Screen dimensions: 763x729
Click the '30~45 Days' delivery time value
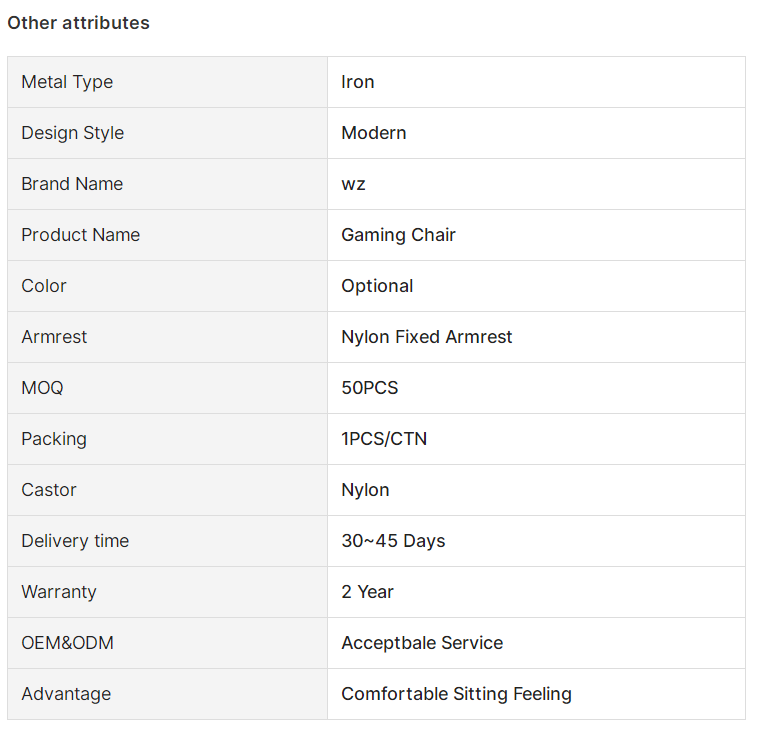coord(393,541)
